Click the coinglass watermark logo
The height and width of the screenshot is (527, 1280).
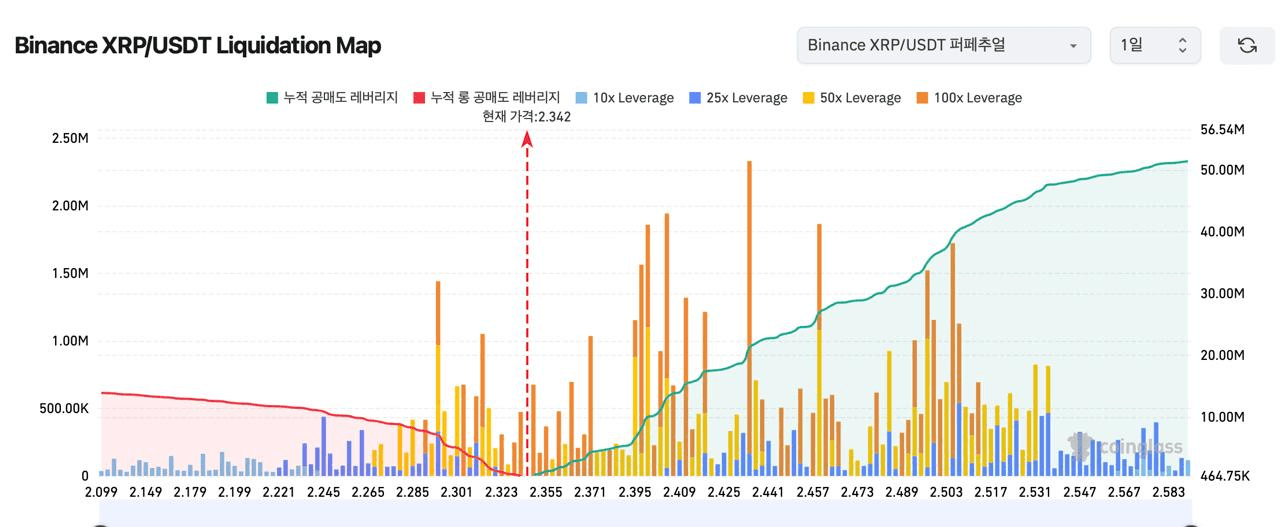(1125, 446)
